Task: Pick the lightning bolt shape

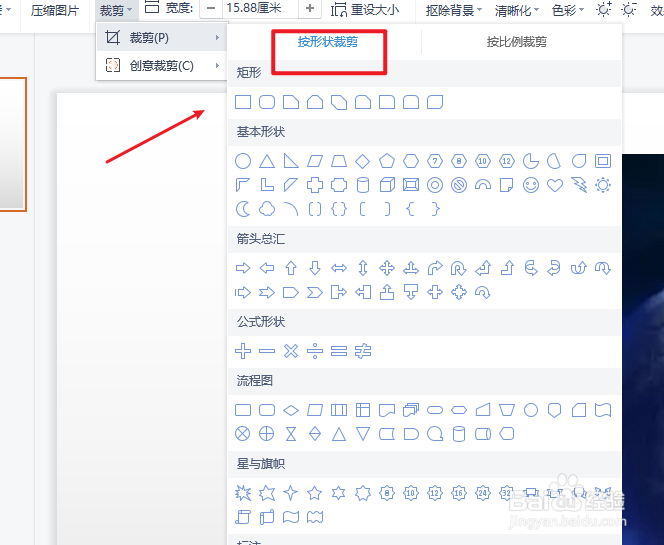Action: tap(579, 185)
